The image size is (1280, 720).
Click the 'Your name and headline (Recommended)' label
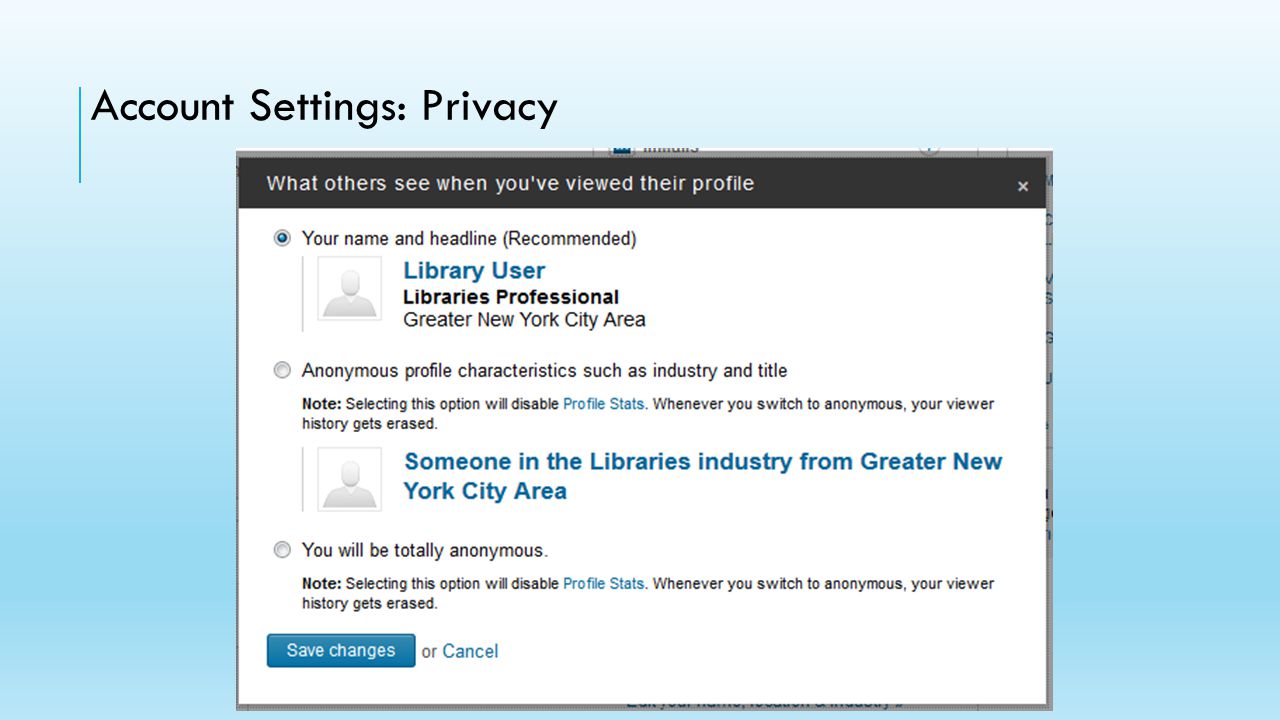pos(469,239)
